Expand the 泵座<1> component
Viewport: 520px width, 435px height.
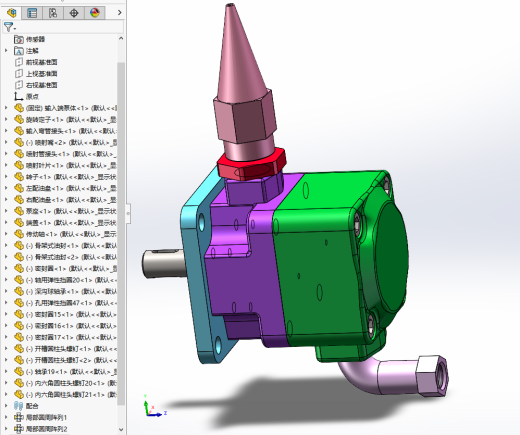click(6, 211)
